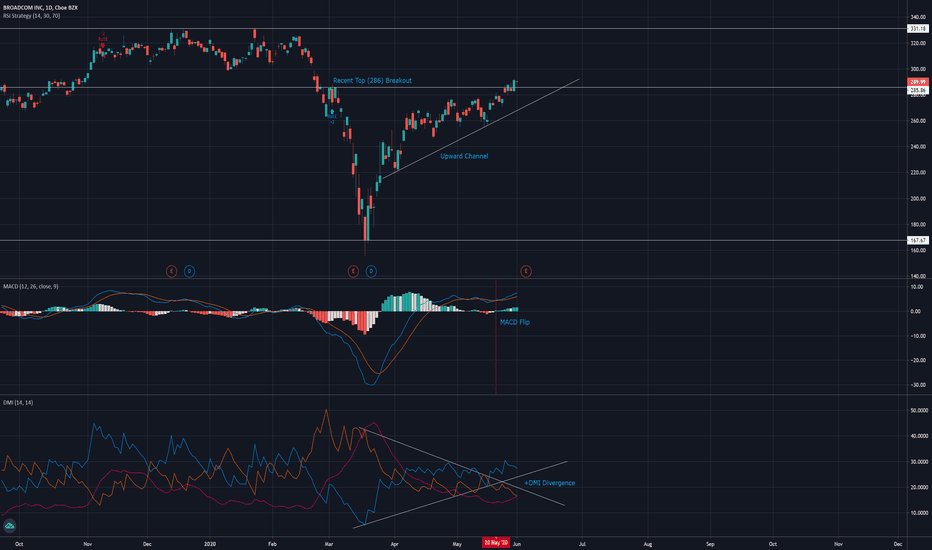Click the '+DMI Divergence' text annotation
The height and width of the screenshot is (550, 932).
[x=550, y=483]
